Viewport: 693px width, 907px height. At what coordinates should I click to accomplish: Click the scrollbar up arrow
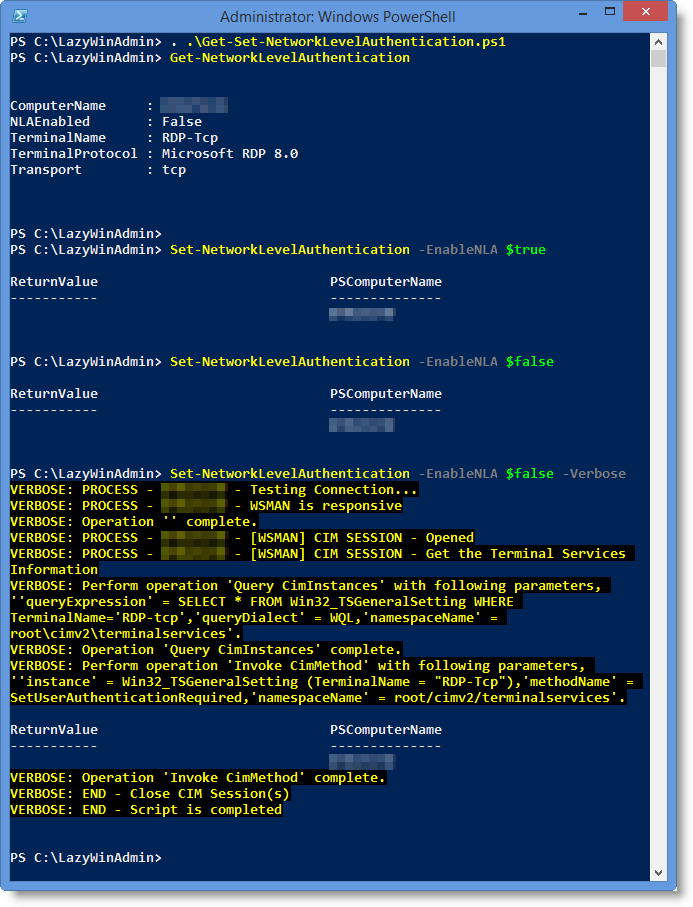click(658, 42)
